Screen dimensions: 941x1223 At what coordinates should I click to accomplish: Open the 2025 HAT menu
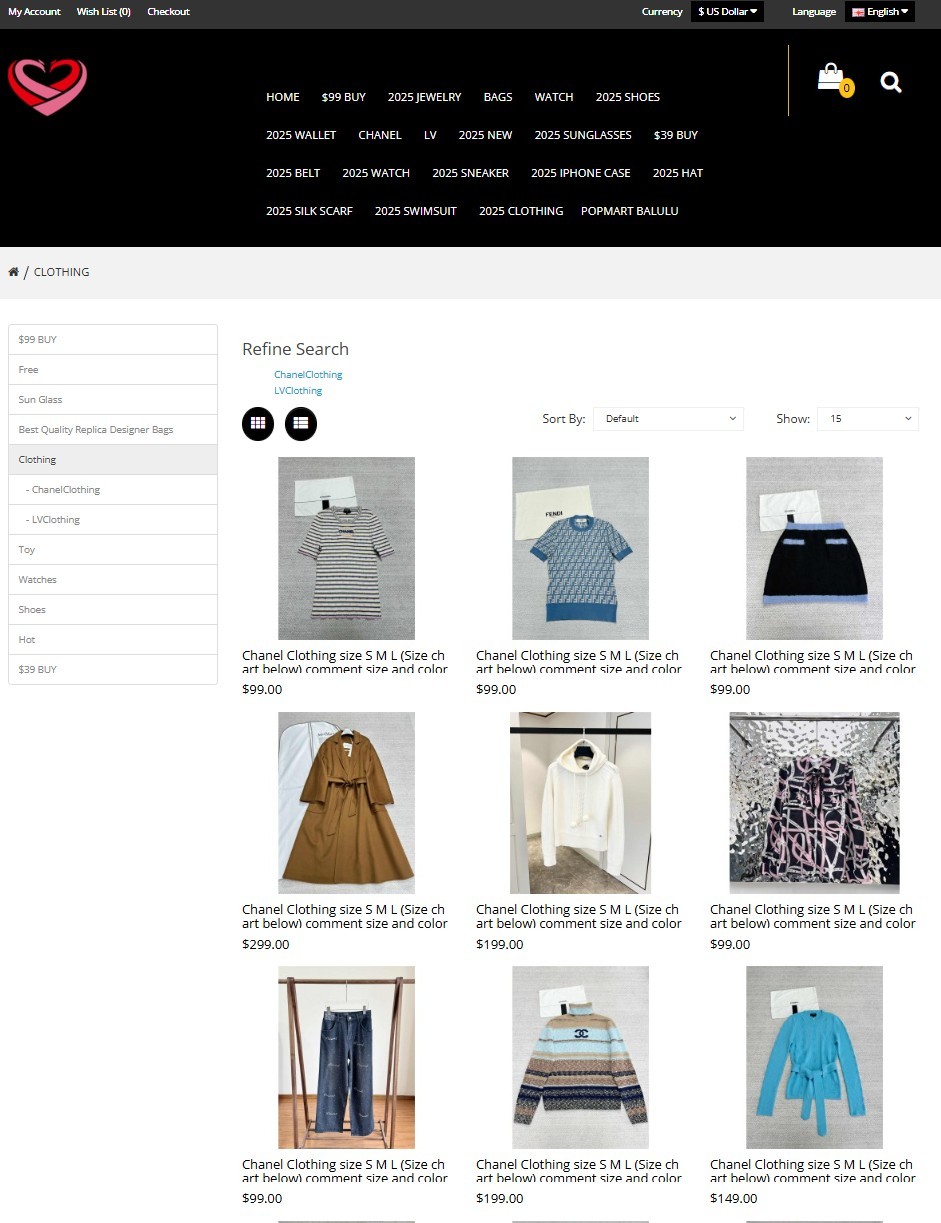tap(678, 173)
